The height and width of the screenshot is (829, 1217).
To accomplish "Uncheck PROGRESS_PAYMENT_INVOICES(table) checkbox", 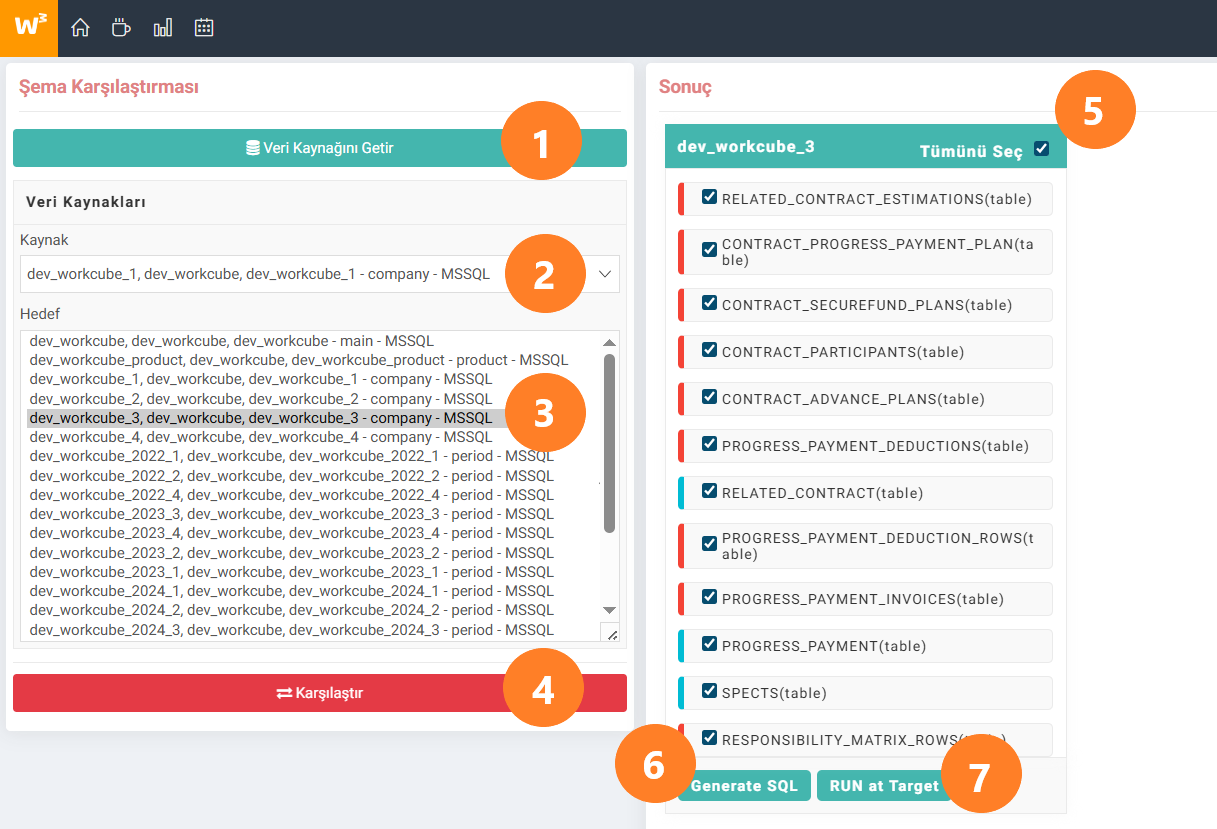I will coord(709,597).
